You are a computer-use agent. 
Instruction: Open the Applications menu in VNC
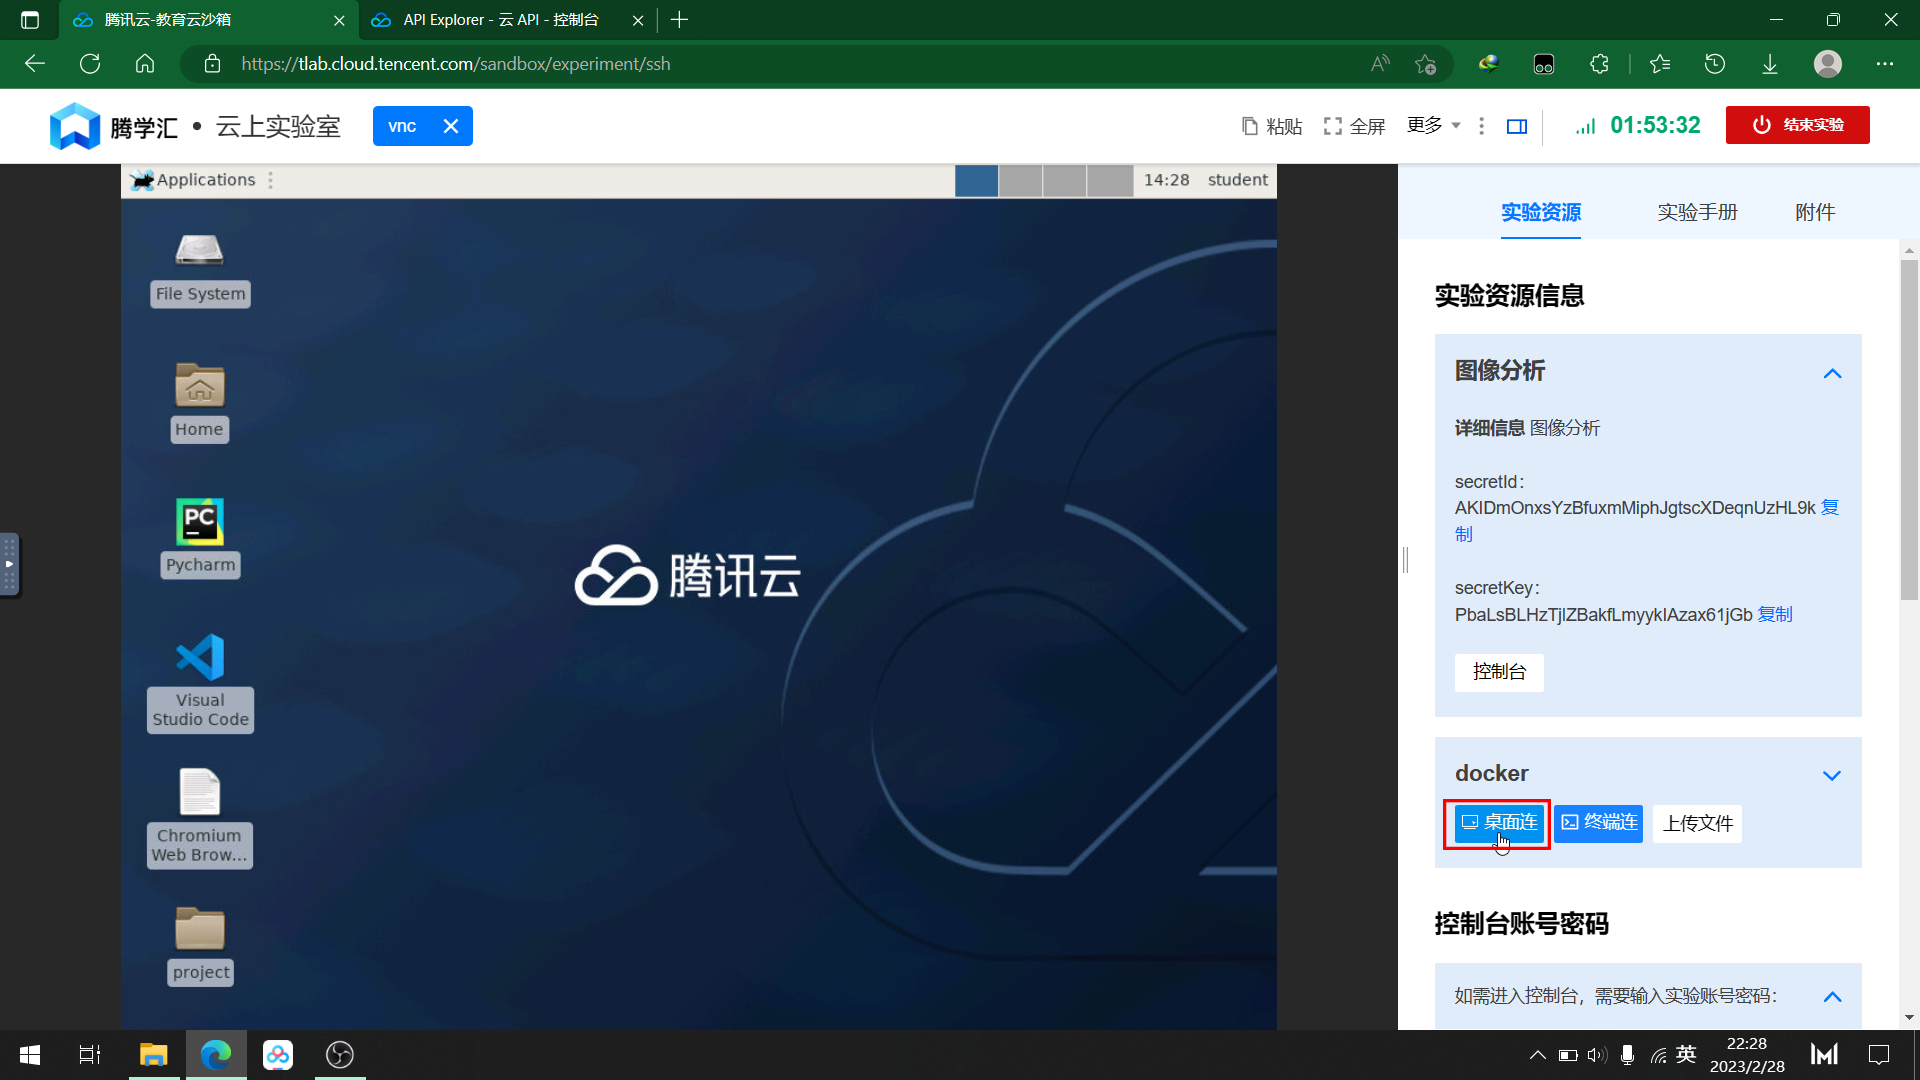pyautogui.click(x=194, y=180)
